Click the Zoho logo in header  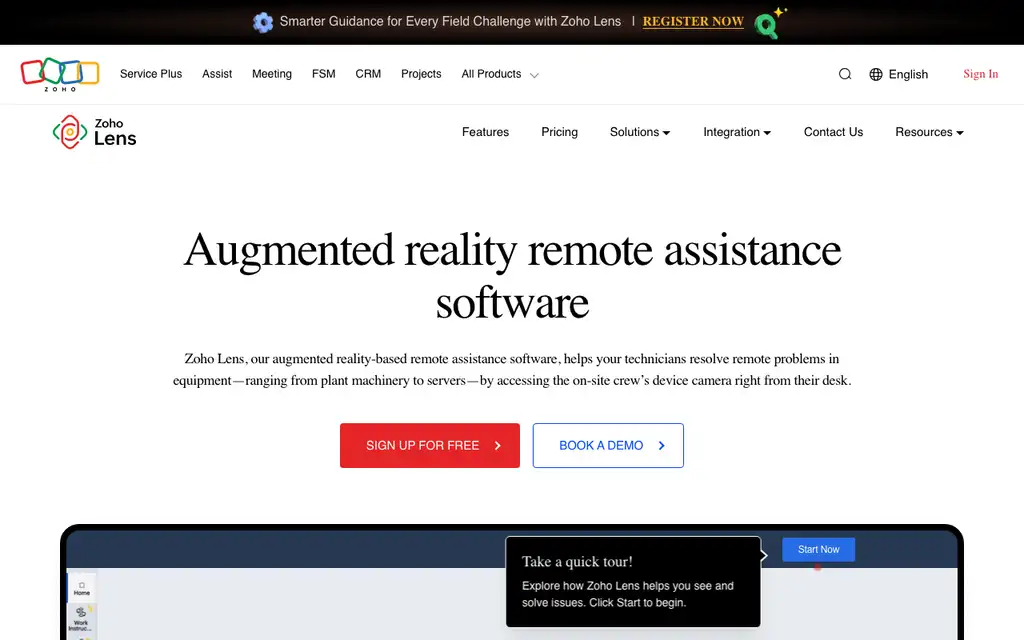pyautogui.click(x=60, y=74)
